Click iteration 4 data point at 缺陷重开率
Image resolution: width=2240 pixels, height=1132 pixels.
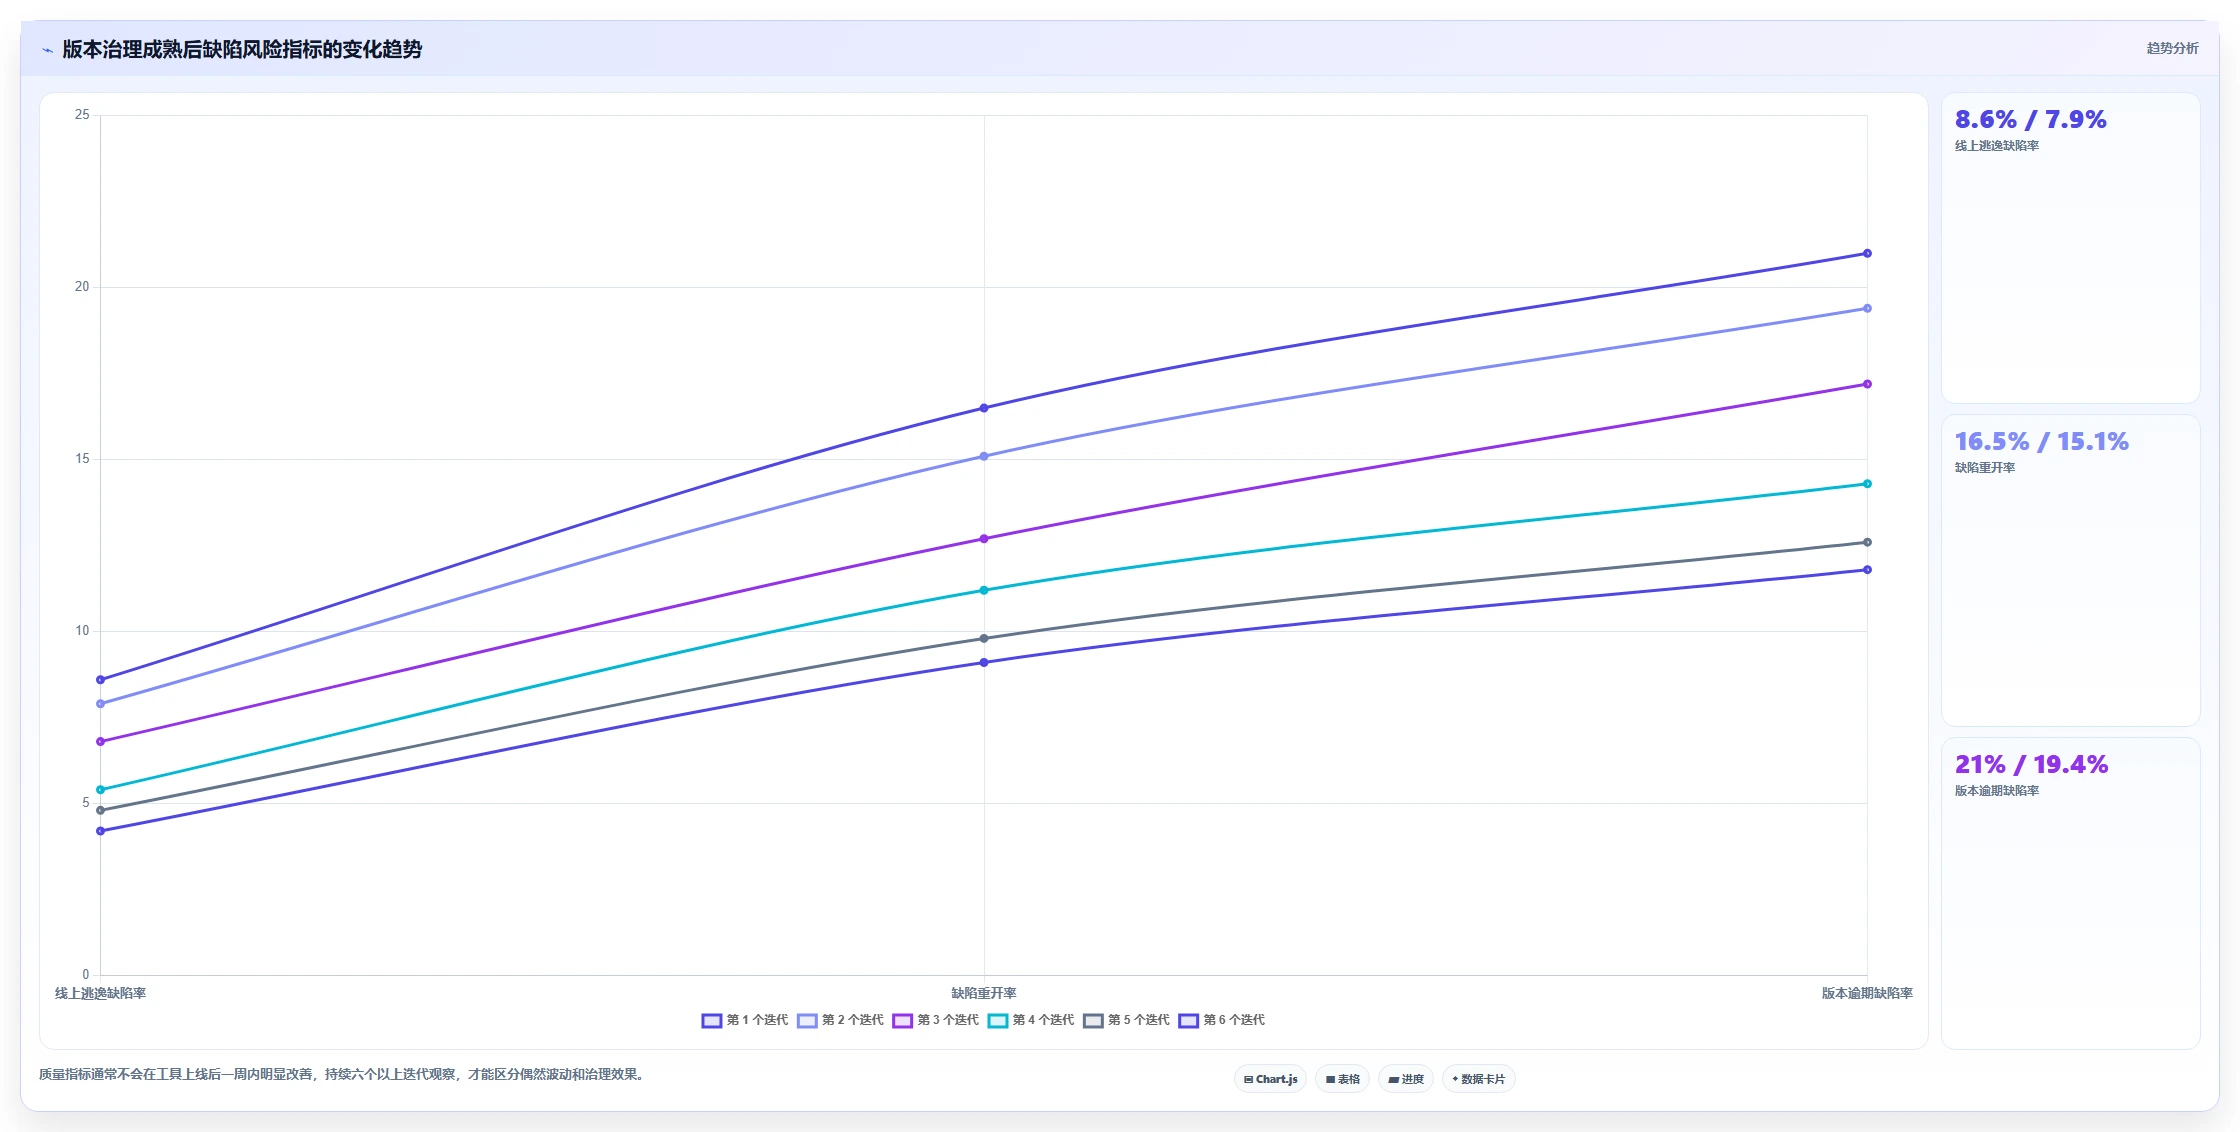984,590
